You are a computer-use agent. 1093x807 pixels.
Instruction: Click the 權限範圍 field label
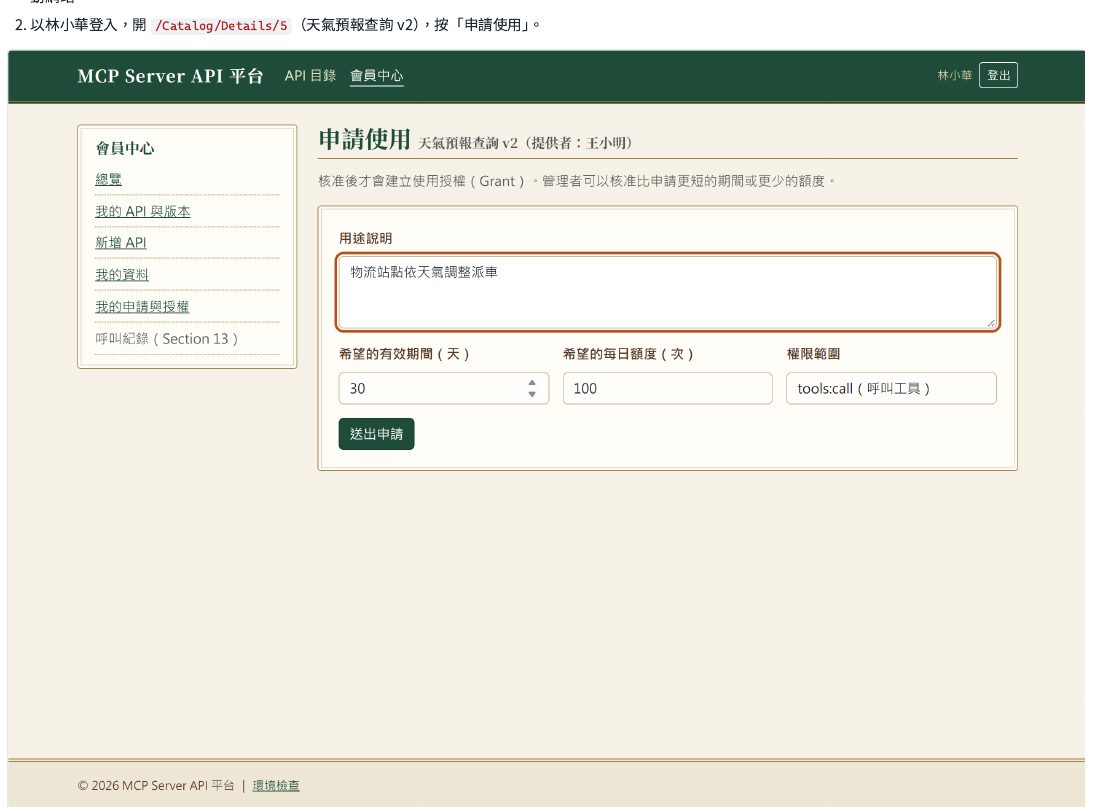pyautogui.click(x=813, y=354)
